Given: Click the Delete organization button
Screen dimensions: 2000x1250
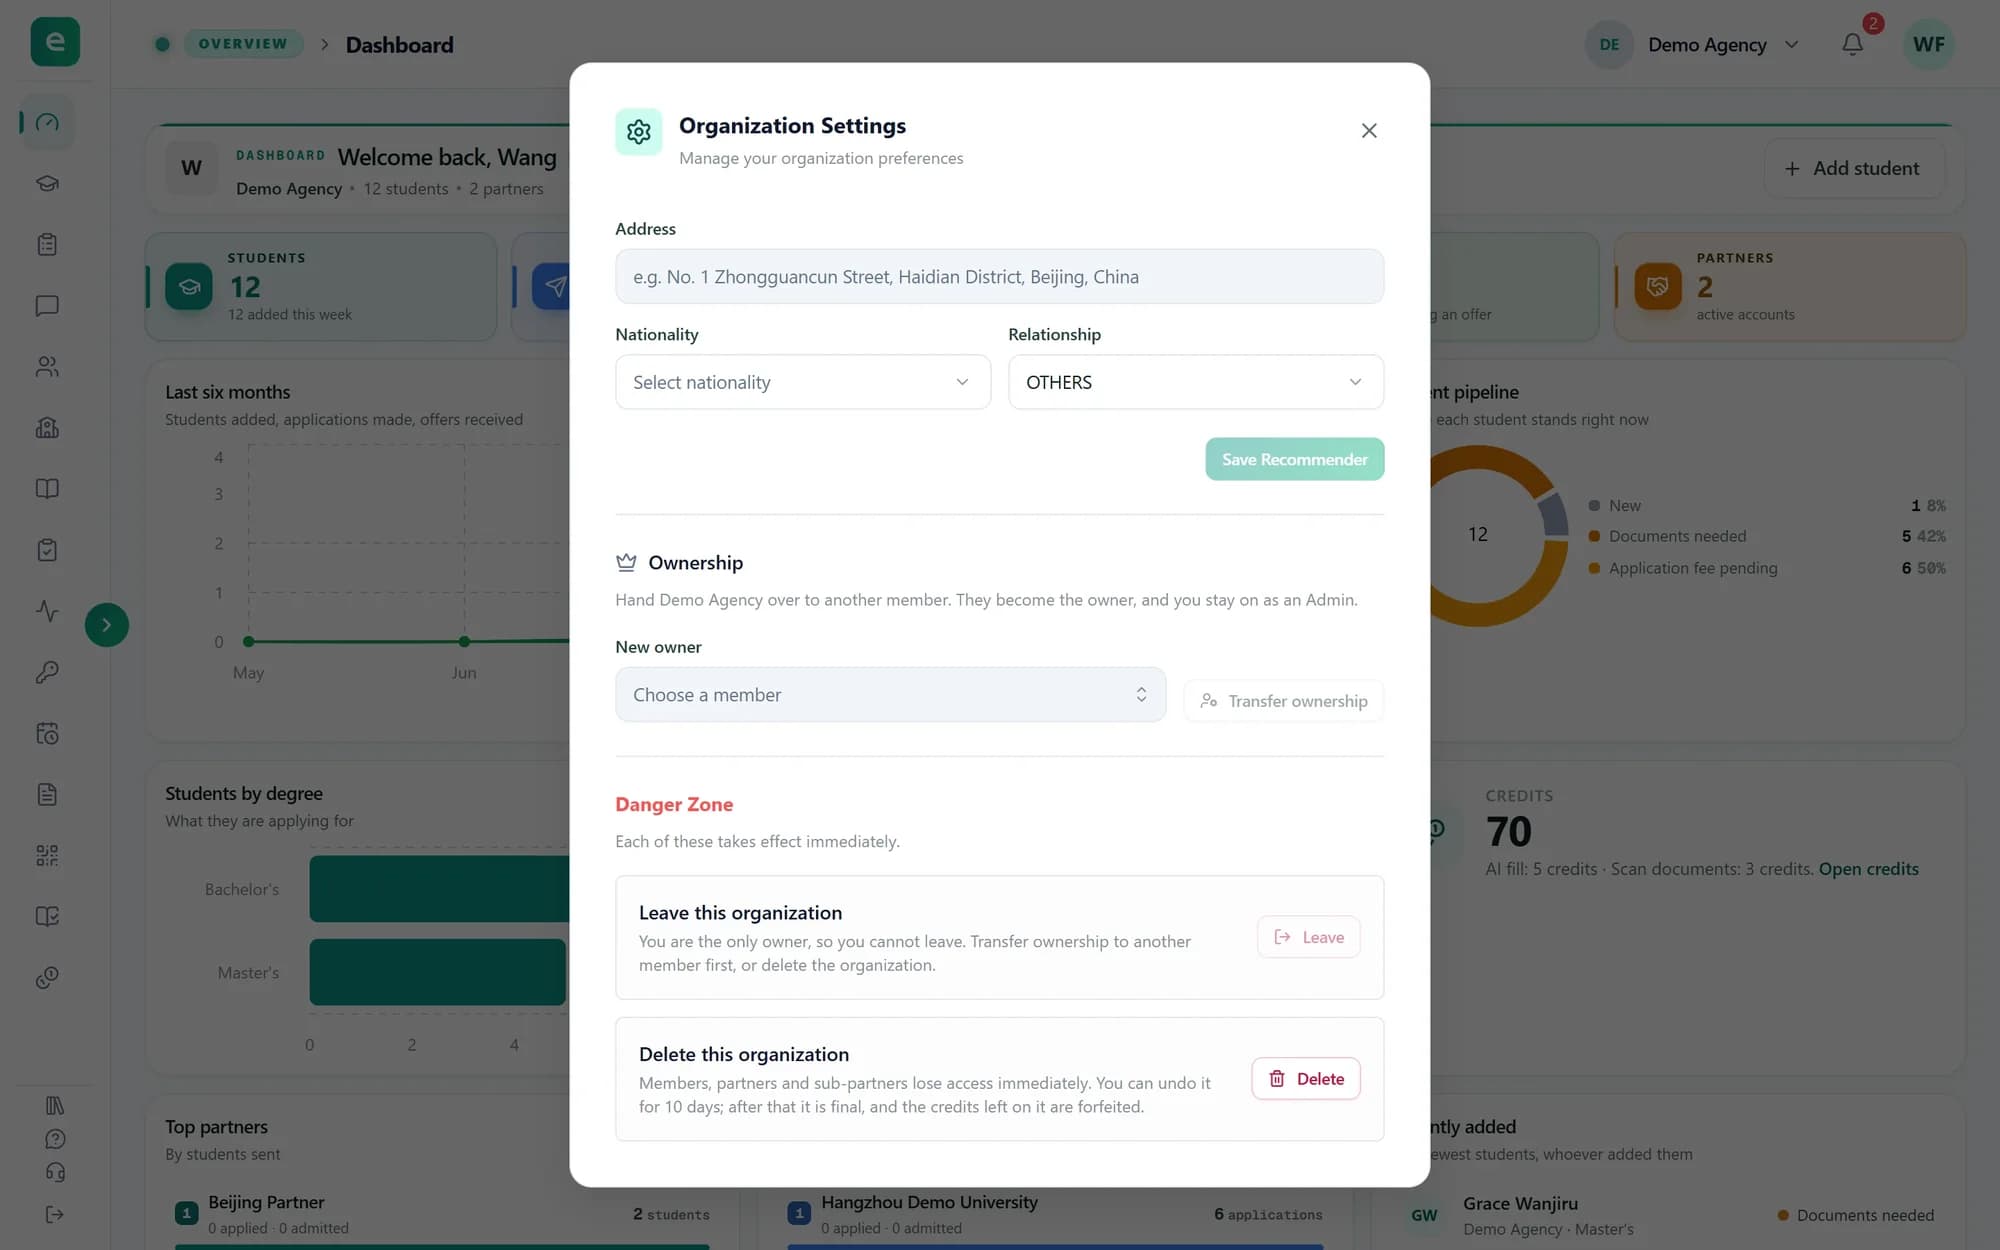Looking at the screenshot, I should point(1306,1079).
